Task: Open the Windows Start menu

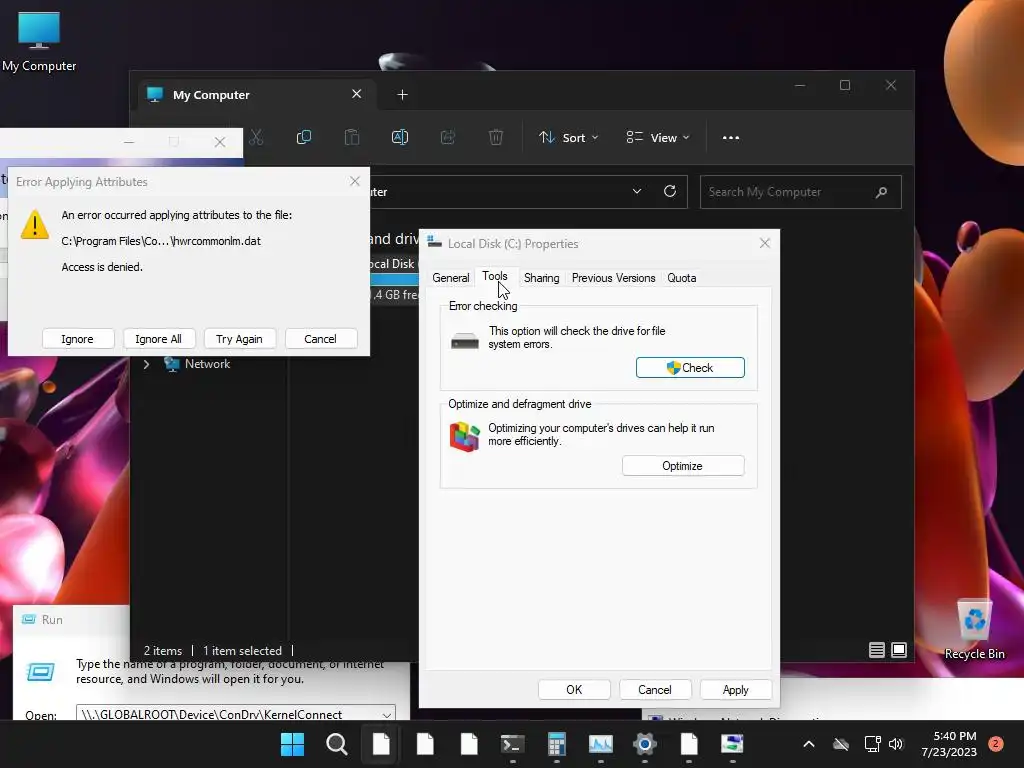Action: click(292, 744)
